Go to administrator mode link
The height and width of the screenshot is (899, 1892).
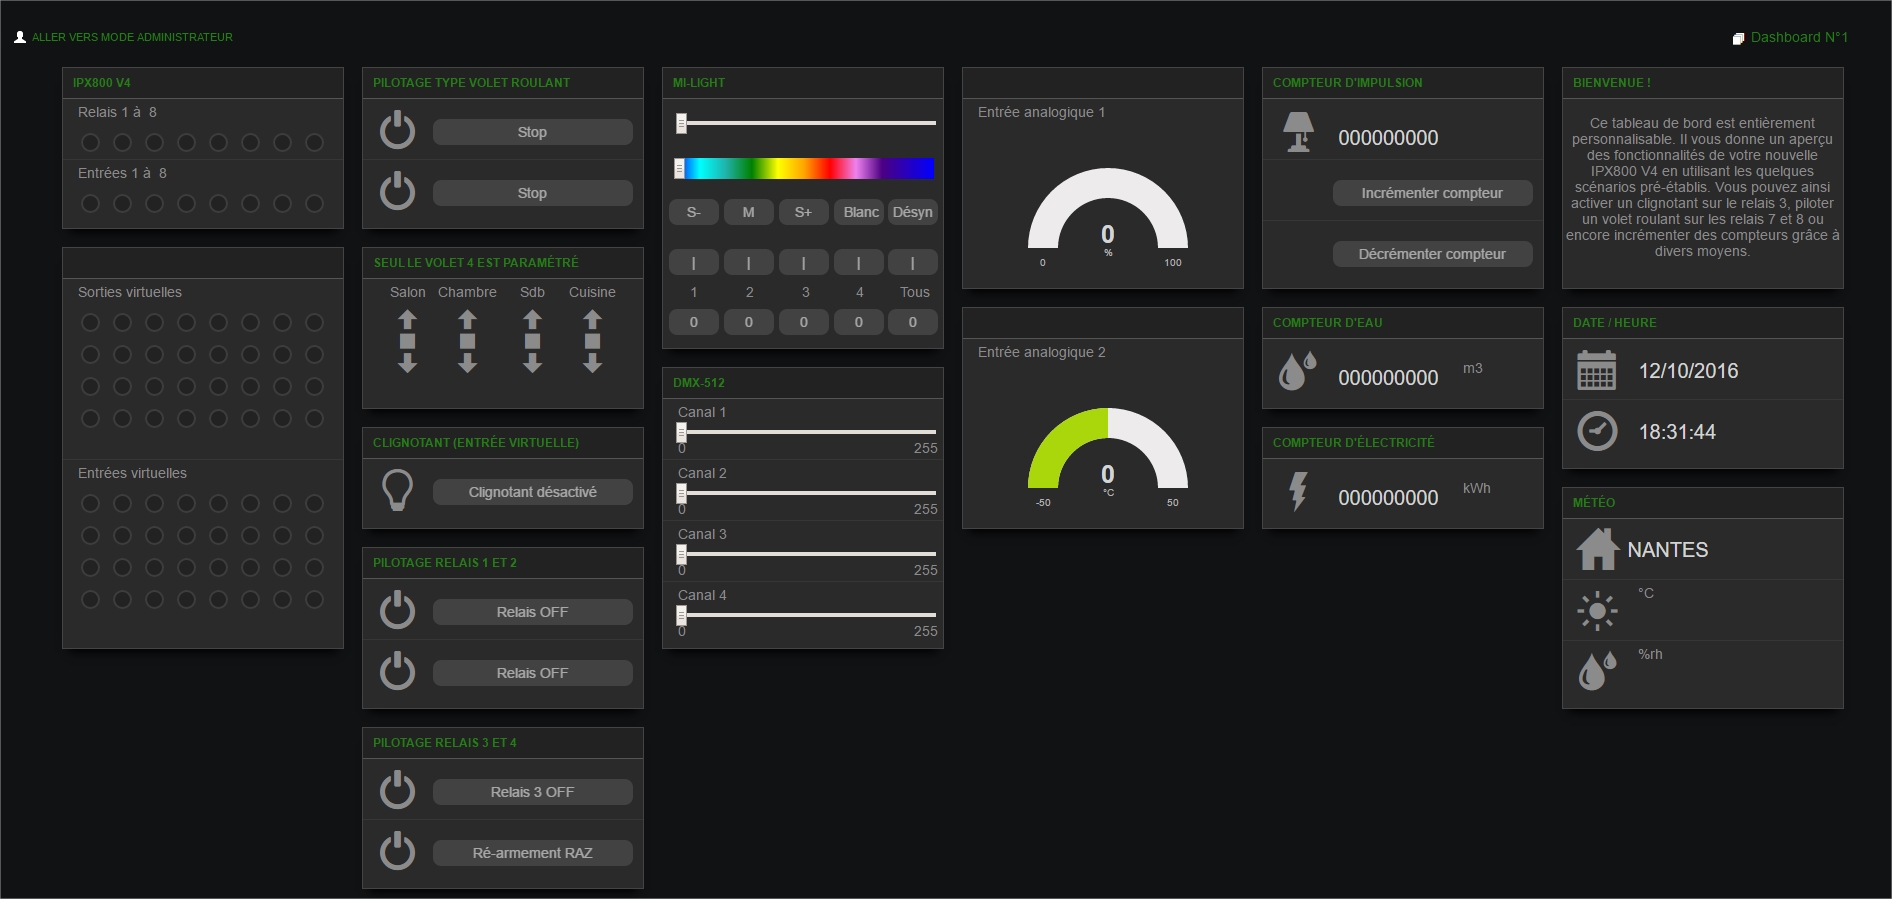(x=132, y=37)
